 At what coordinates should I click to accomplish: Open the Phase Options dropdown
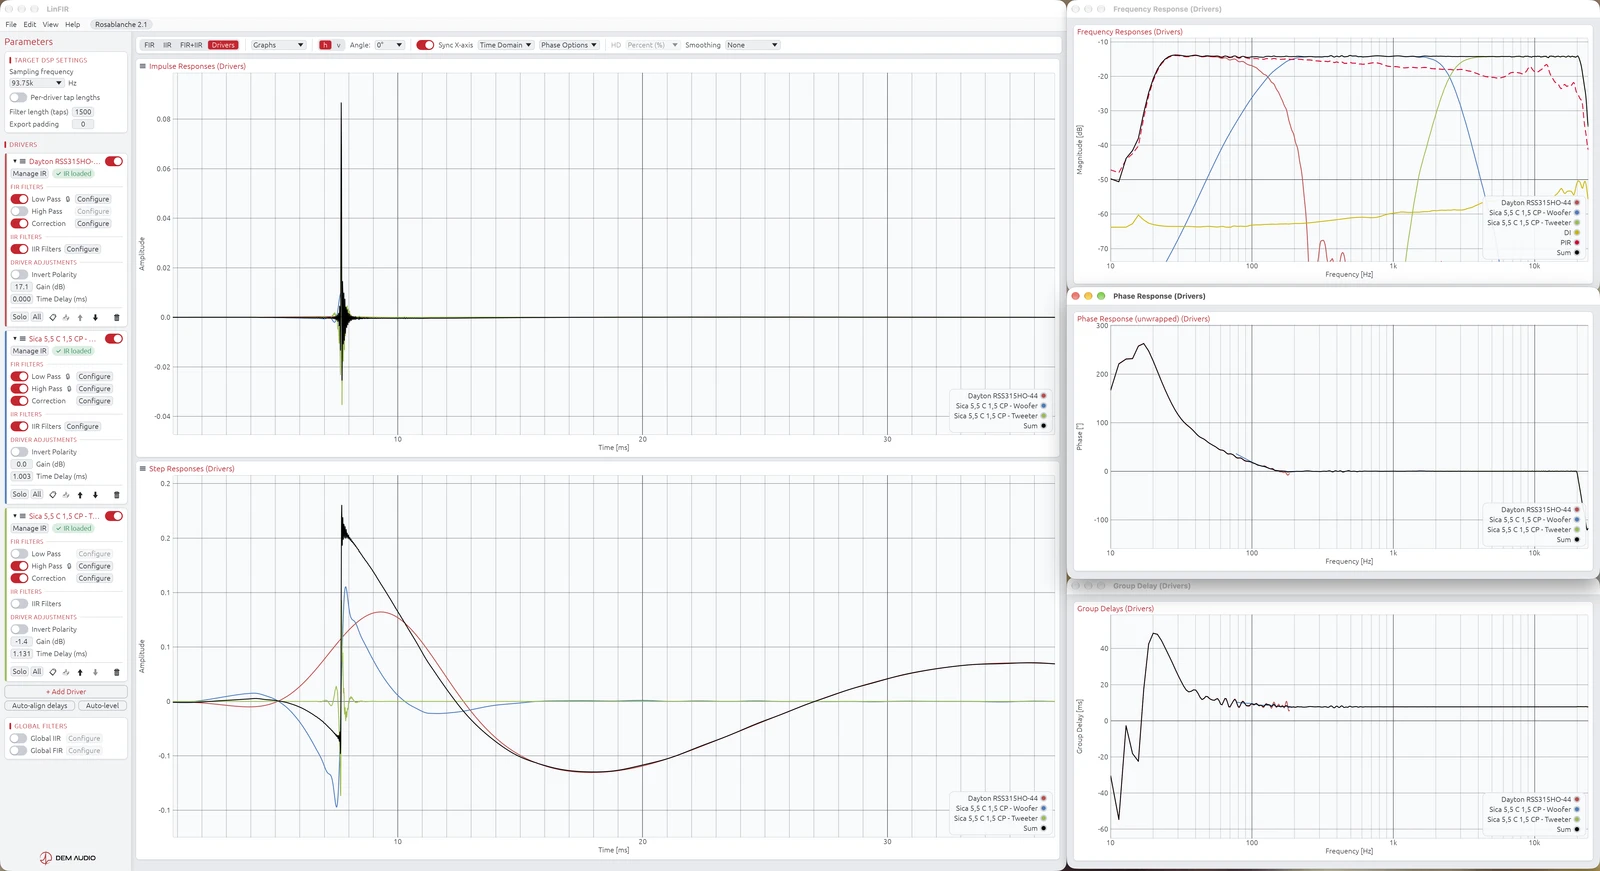[569, 45]
